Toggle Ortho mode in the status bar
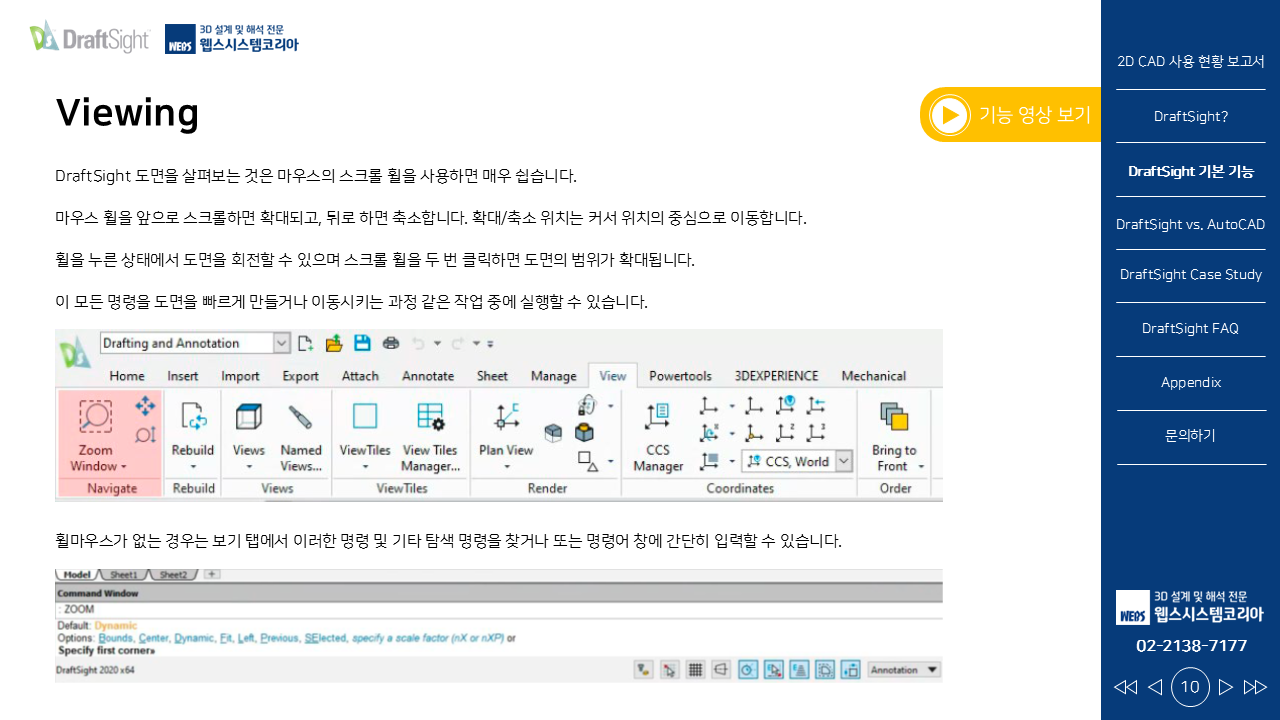Viewport: 1280px width, 720px height. [721, 670]
